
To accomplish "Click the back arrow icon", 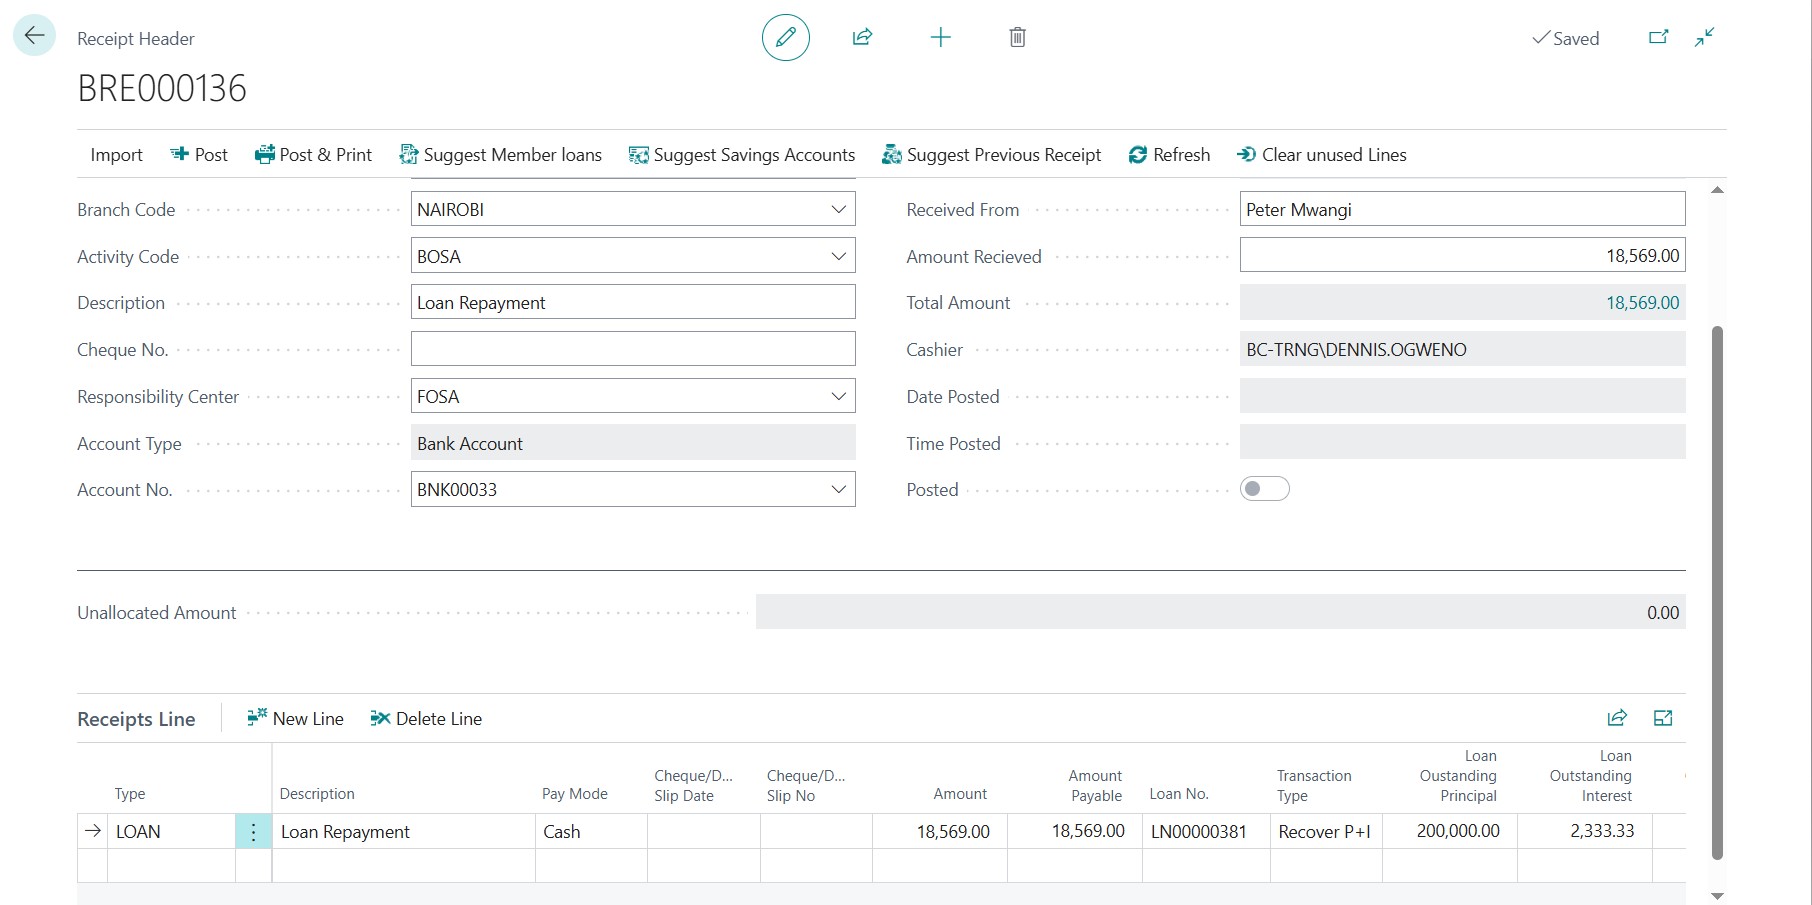I will point(34,36).
